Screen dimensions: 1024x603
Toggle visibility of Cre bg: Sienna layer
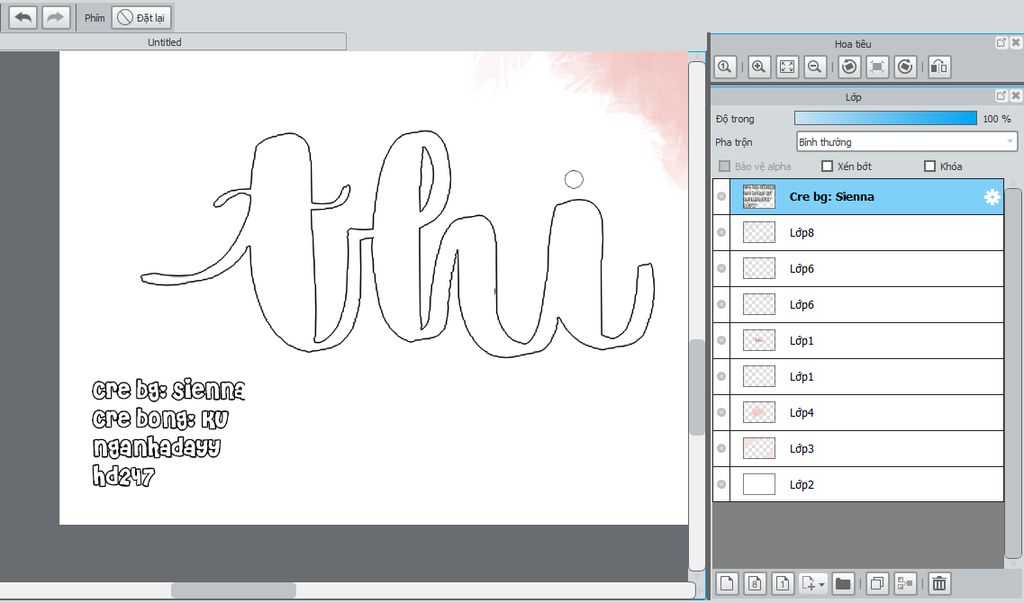[x=722, y=197]
